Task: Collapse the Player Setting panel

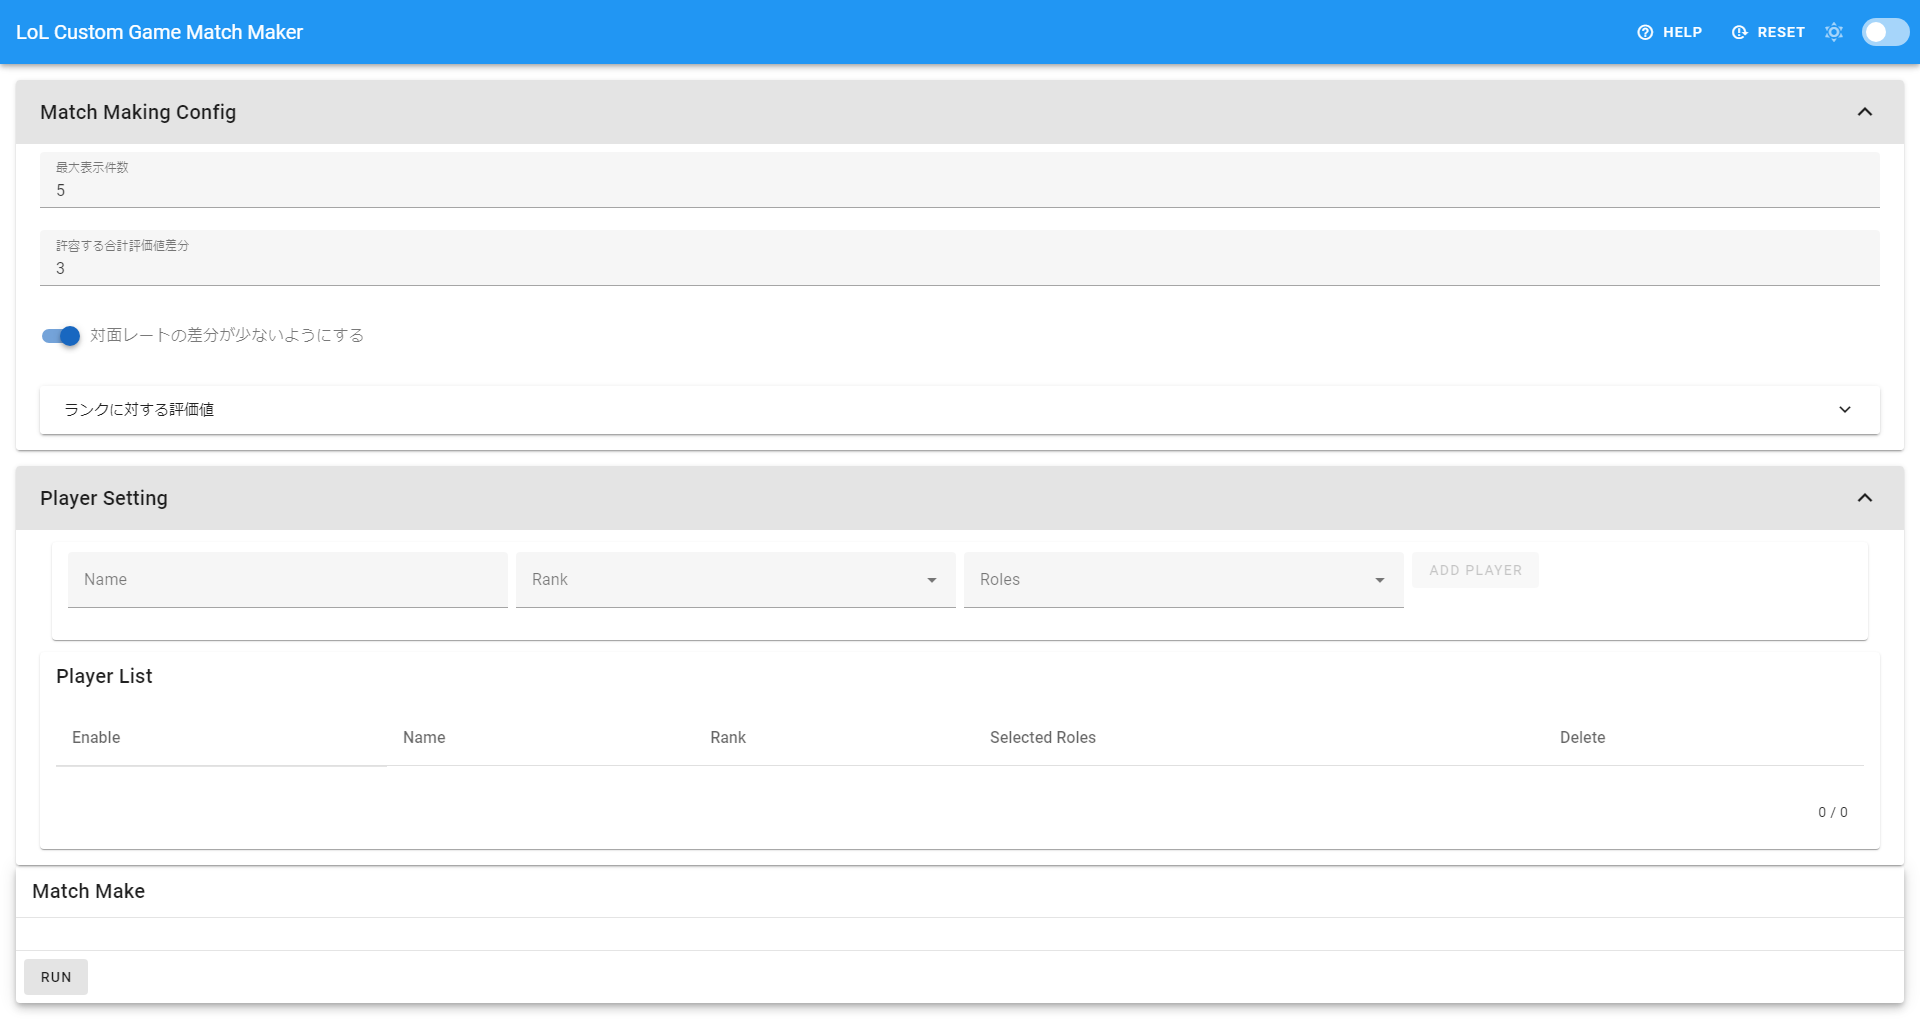Action: point(1864,497)
